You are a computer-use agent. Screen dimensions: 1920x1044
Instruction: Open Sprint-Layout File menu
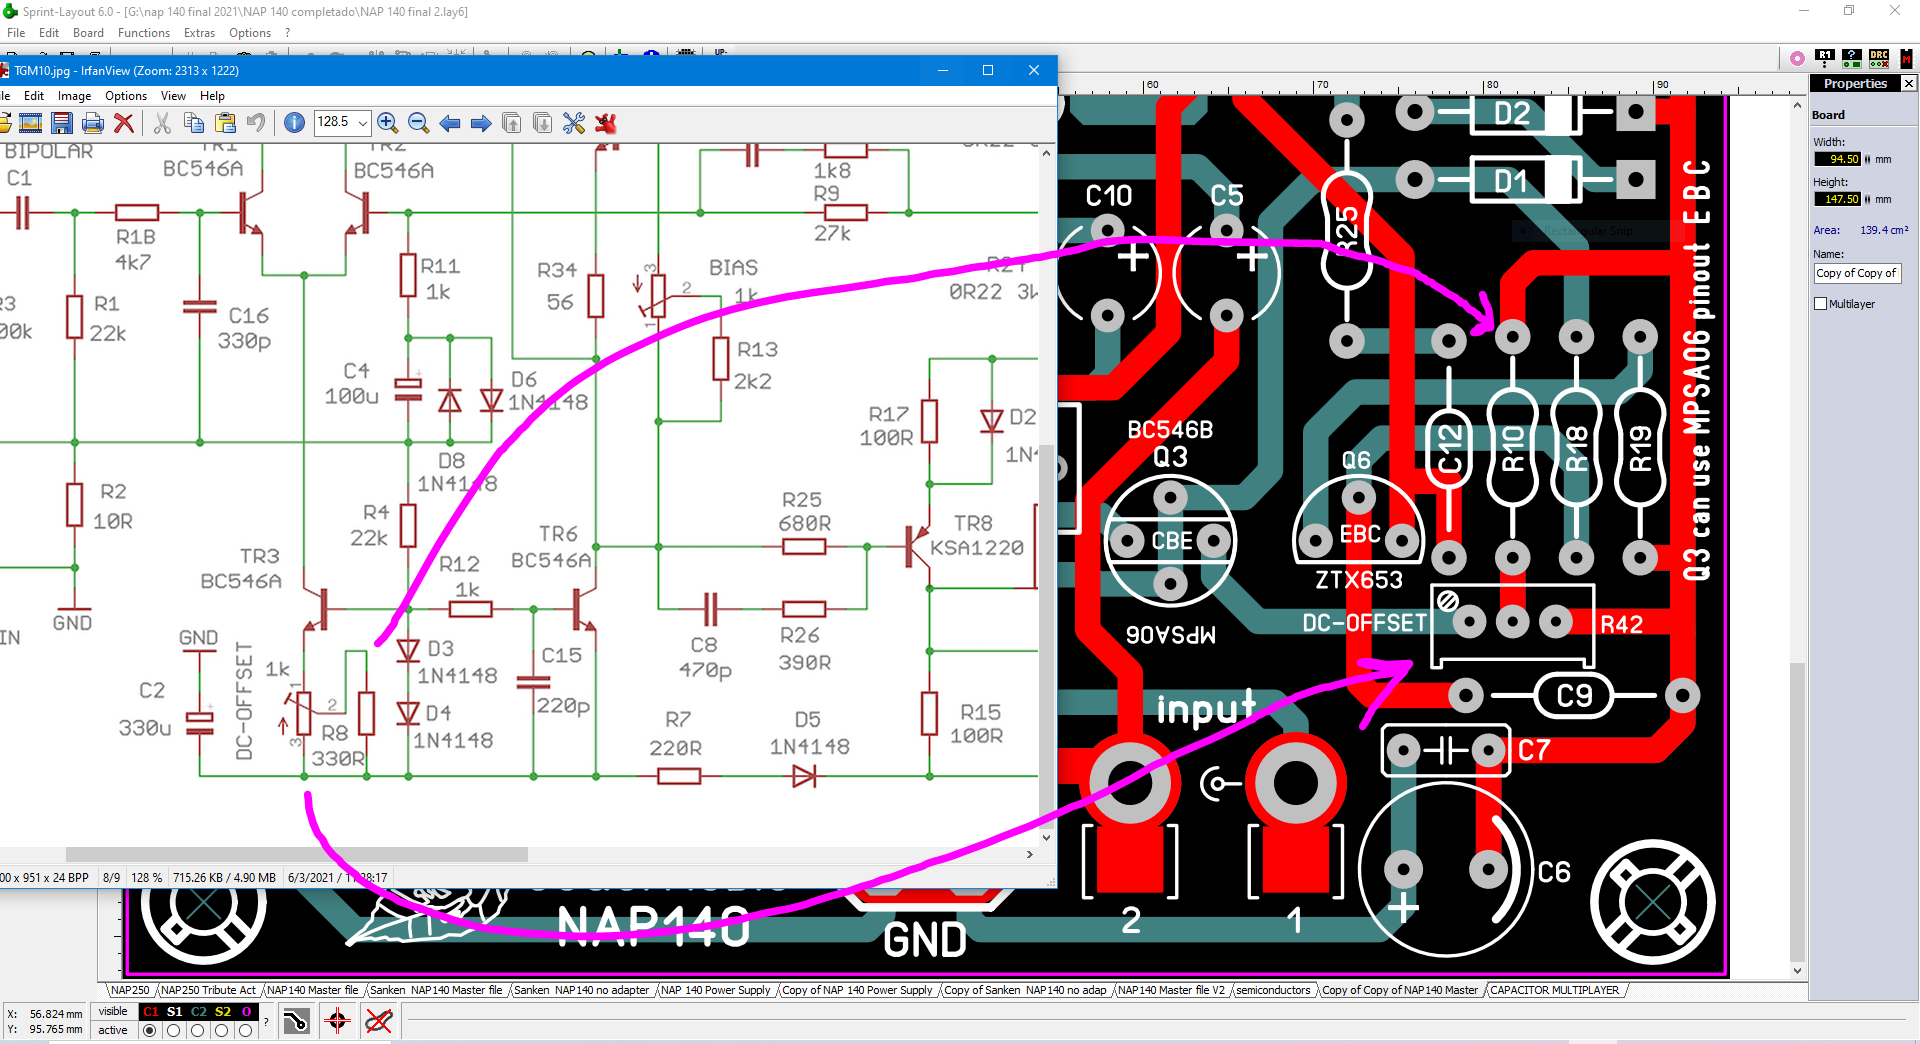(16, 33)
